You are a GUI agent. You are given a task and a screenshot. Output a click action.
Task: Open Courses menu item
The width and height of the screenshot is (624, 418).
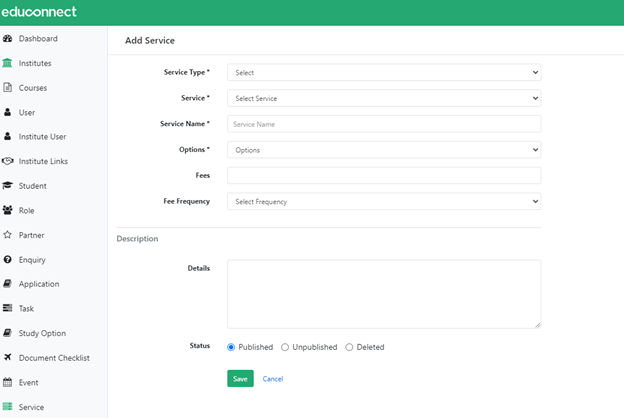pos(33,88)
